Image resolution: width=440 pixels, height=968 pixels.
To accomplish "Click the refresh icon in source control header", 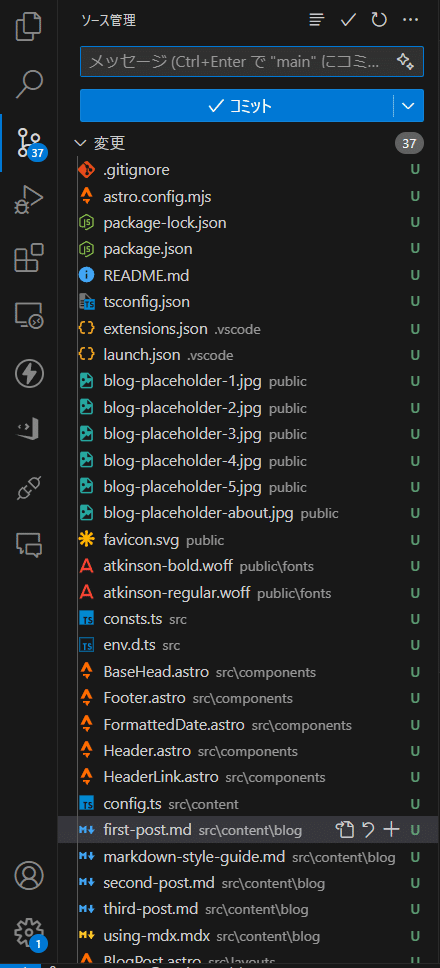I will click(379, 20).
